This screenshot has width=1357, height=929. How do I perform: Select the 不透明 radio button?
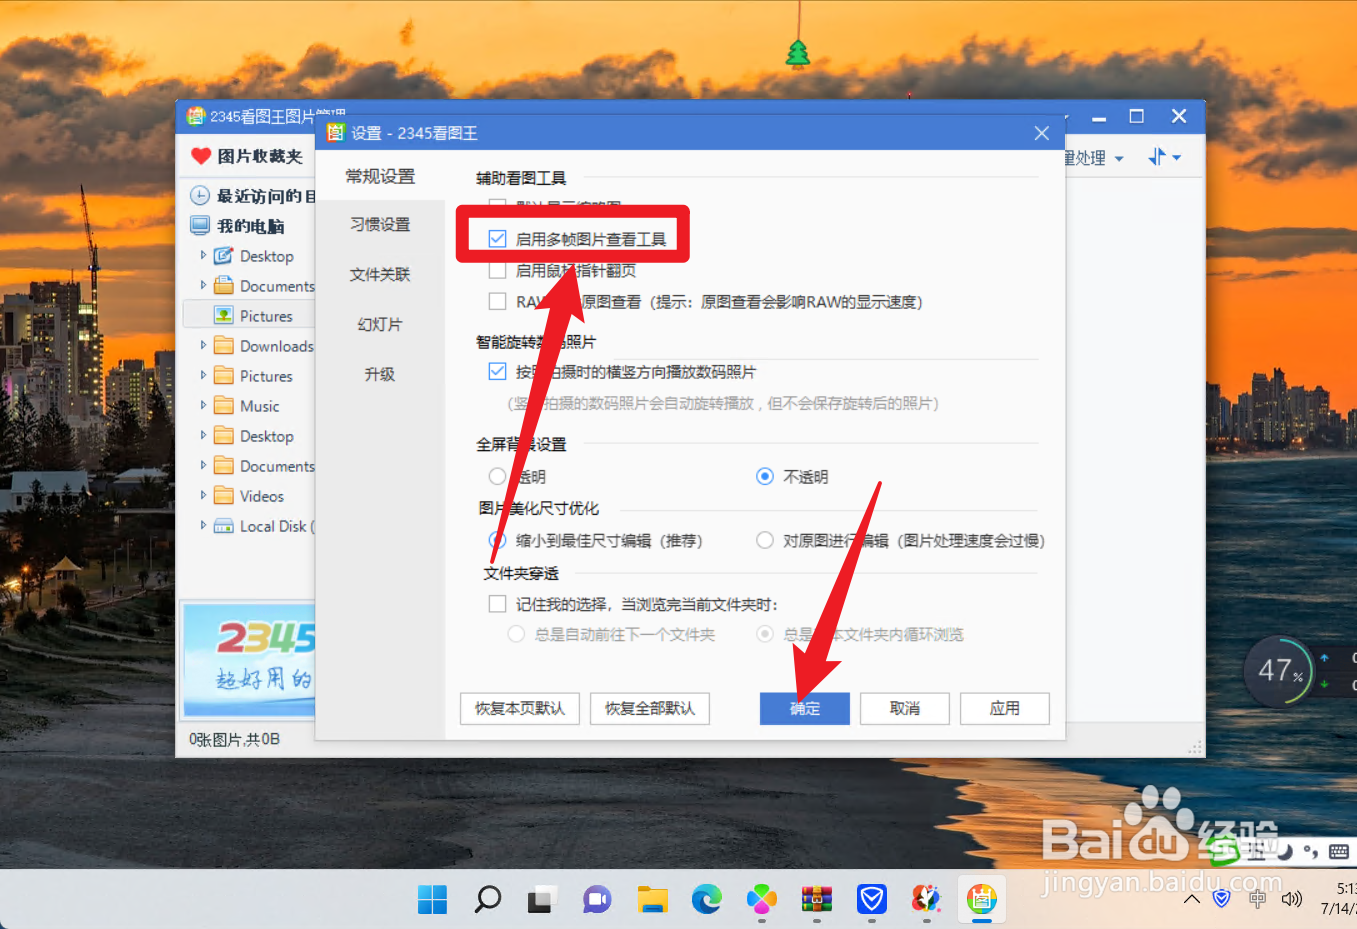click(x=765, y=476)
